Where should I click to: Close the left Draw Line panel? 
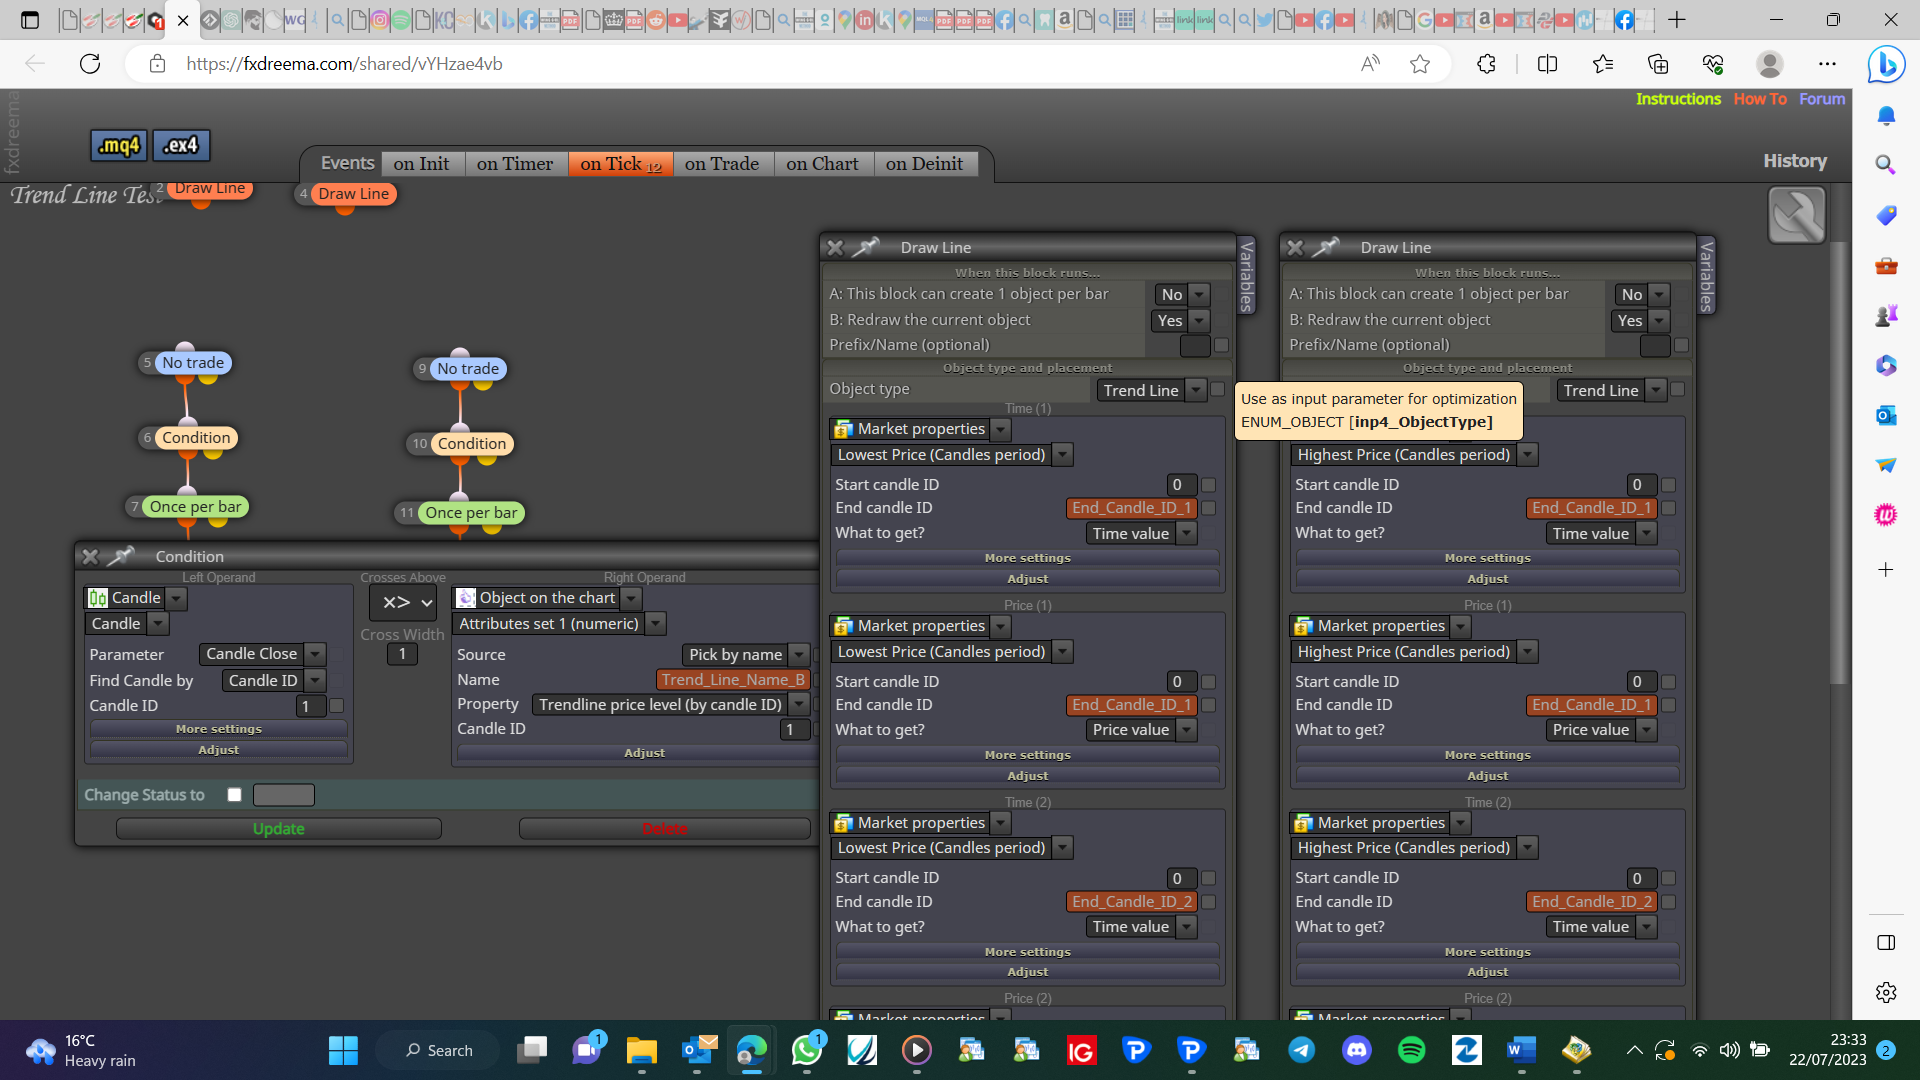[x=835, y=247]
